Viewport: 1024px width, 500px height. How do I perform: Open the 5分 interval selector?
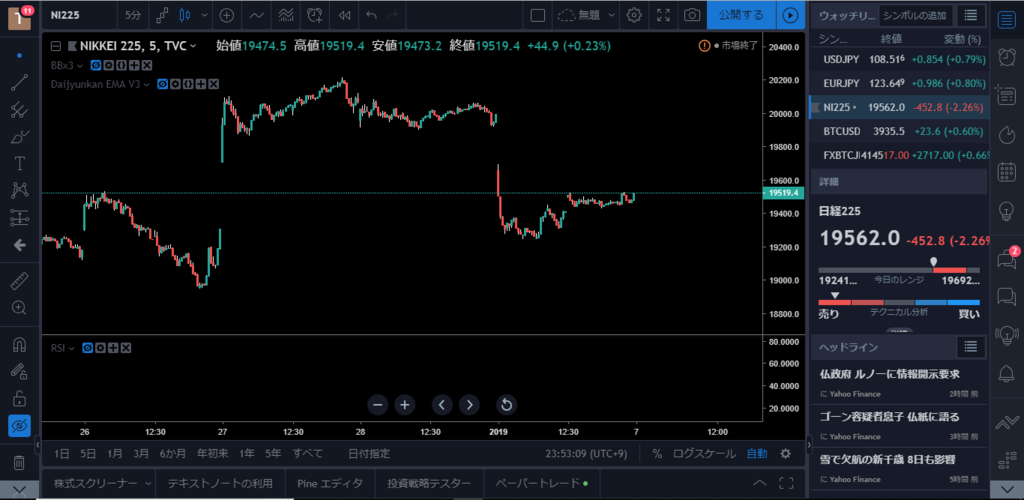point(133,15)
